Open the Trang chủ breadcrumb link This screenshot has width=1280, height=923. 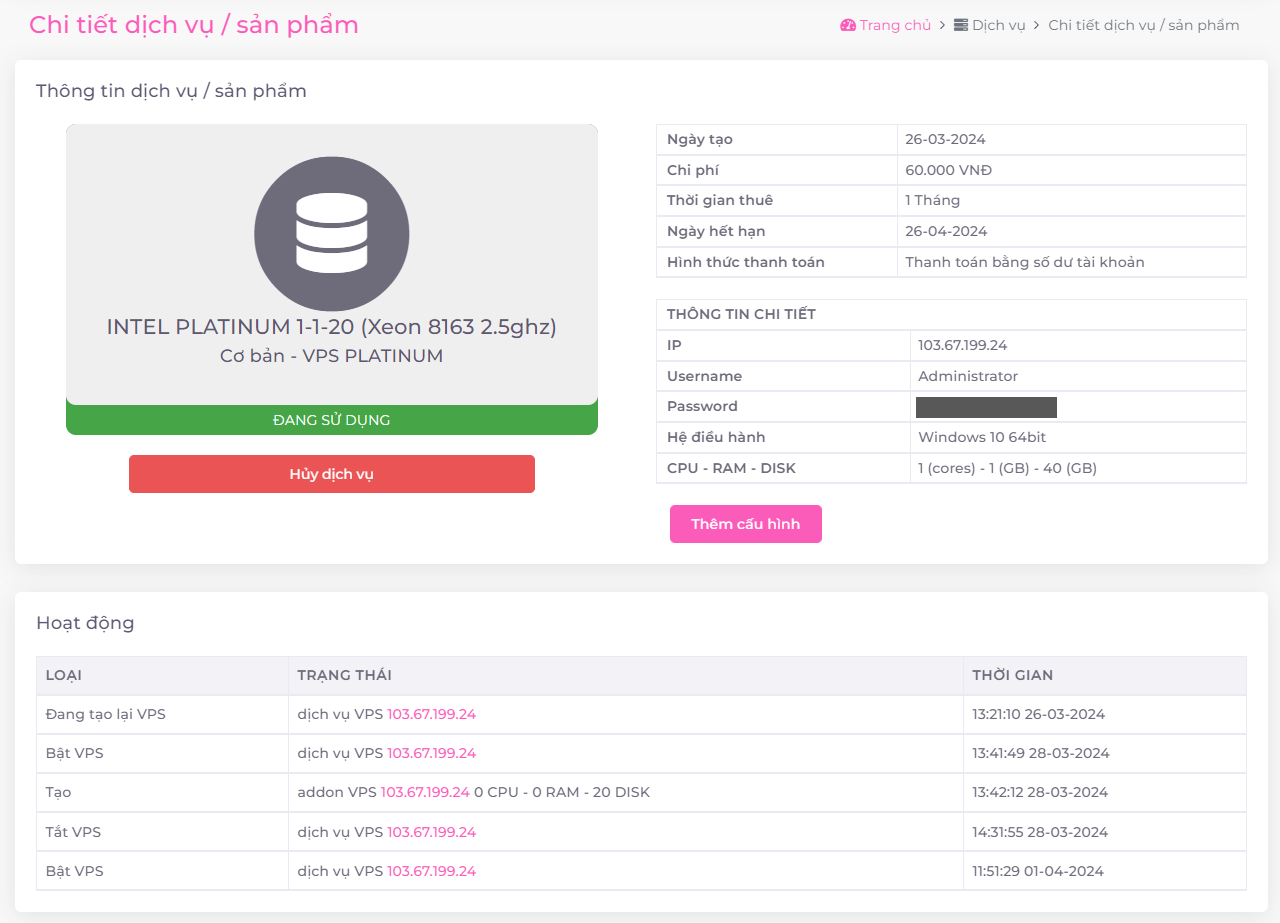click(894, 25)
